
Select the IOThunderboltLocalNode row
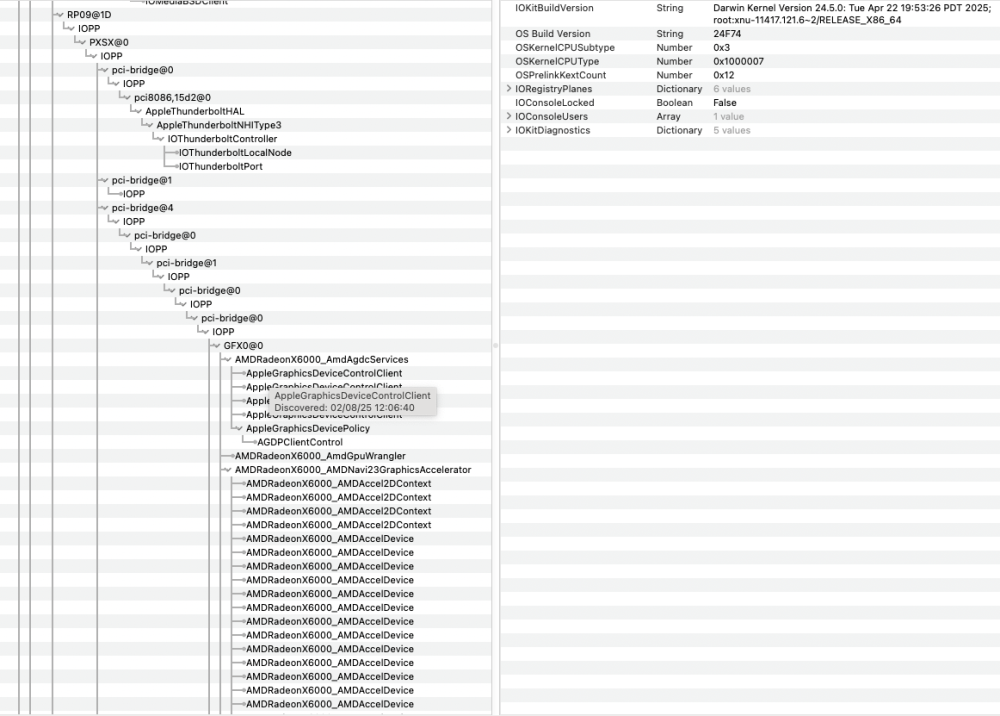235,152
